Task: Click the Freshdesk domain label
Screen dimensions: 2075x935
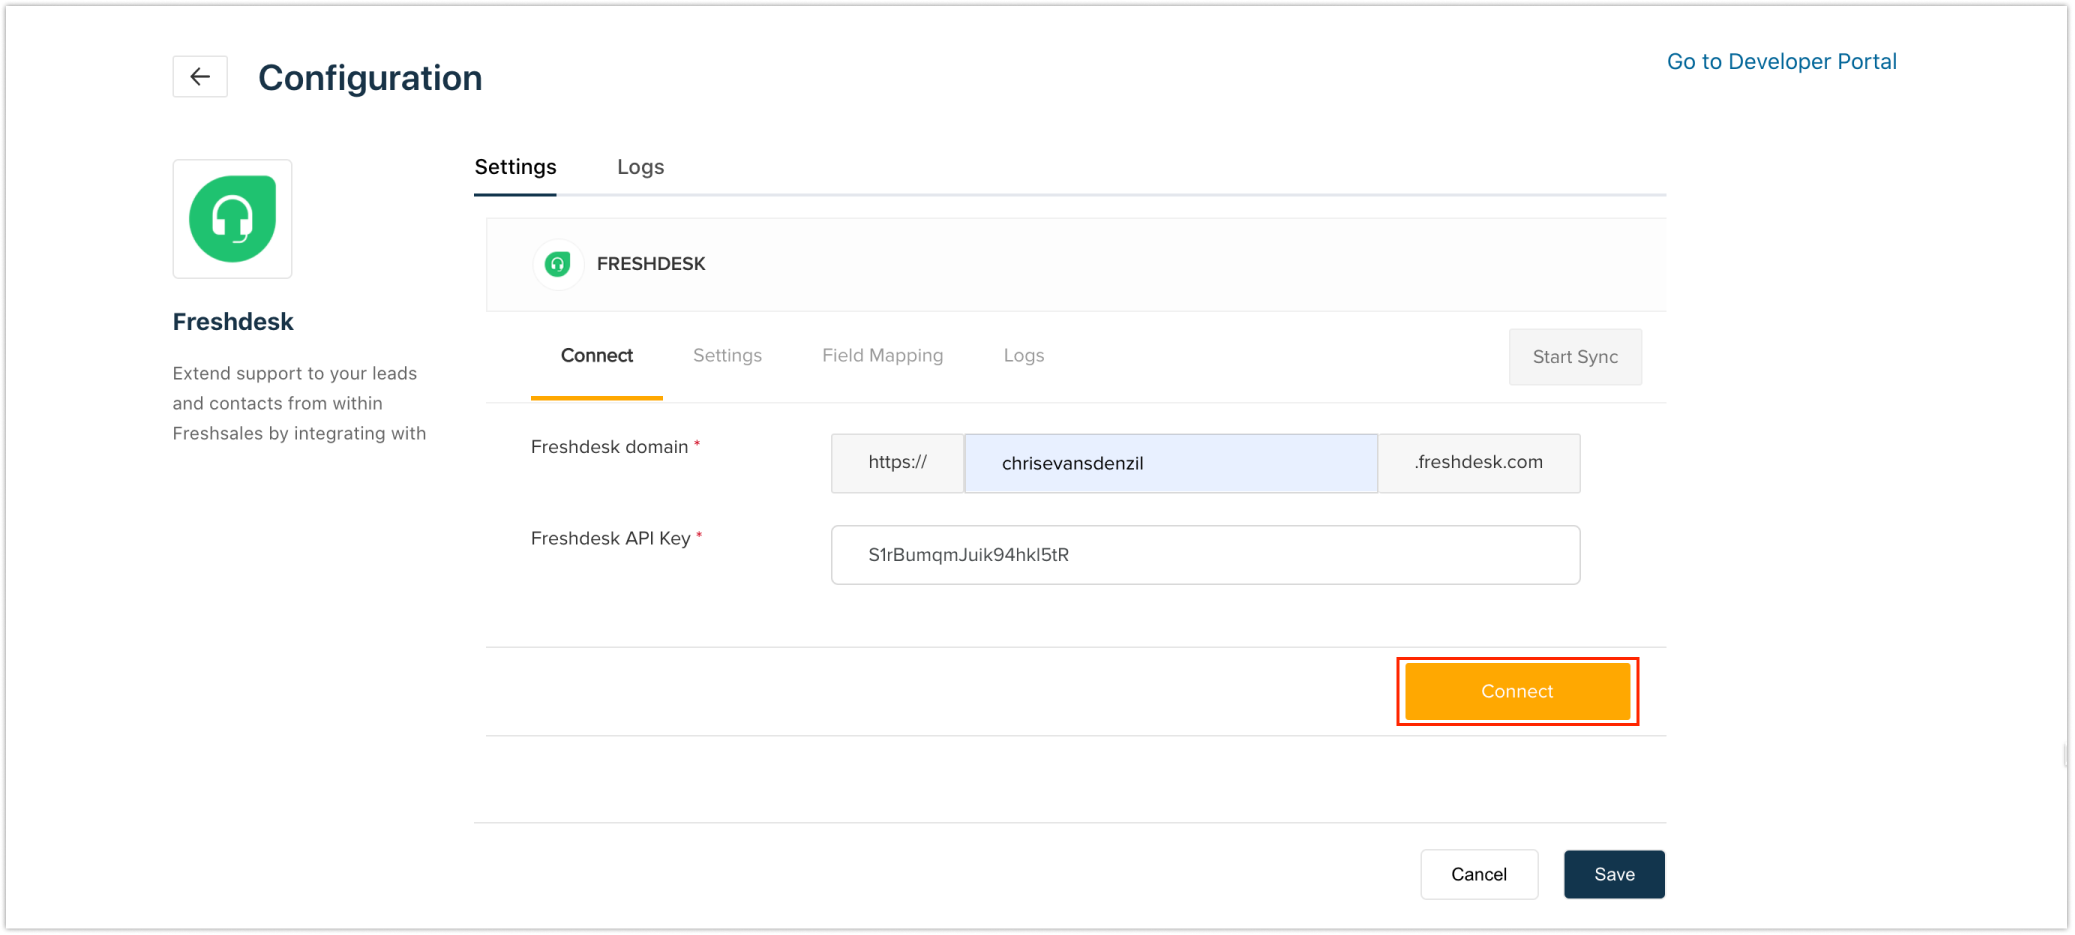Action: pos(609,447)
